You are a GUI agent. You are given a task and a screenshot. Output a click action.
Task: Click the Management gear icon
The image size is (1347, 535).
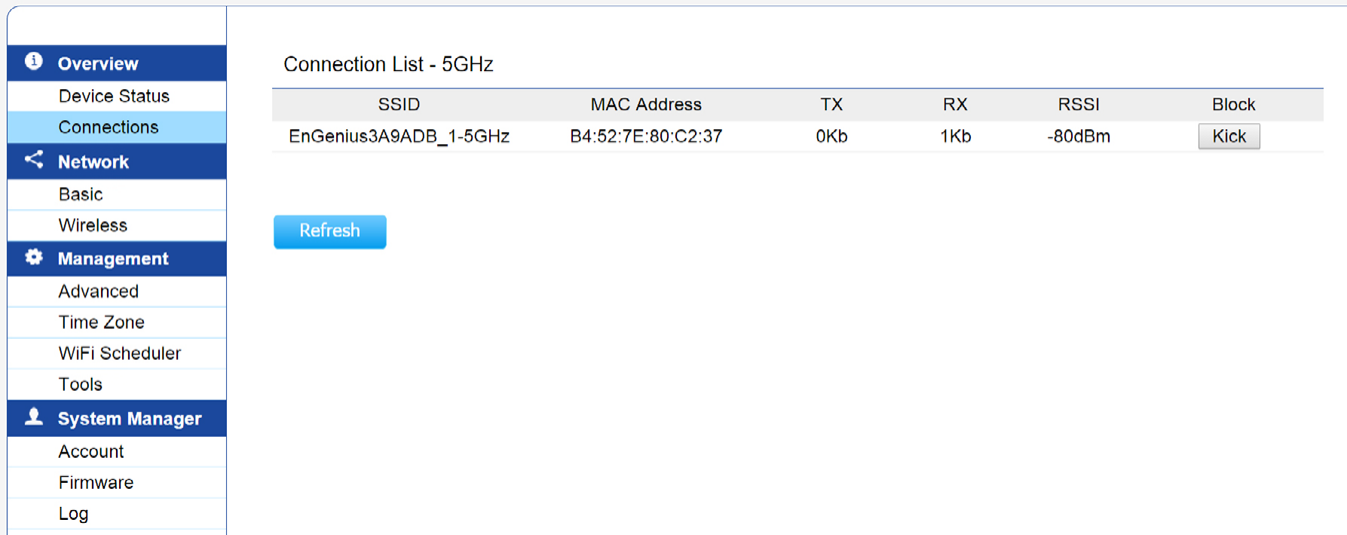click(34, 257)
